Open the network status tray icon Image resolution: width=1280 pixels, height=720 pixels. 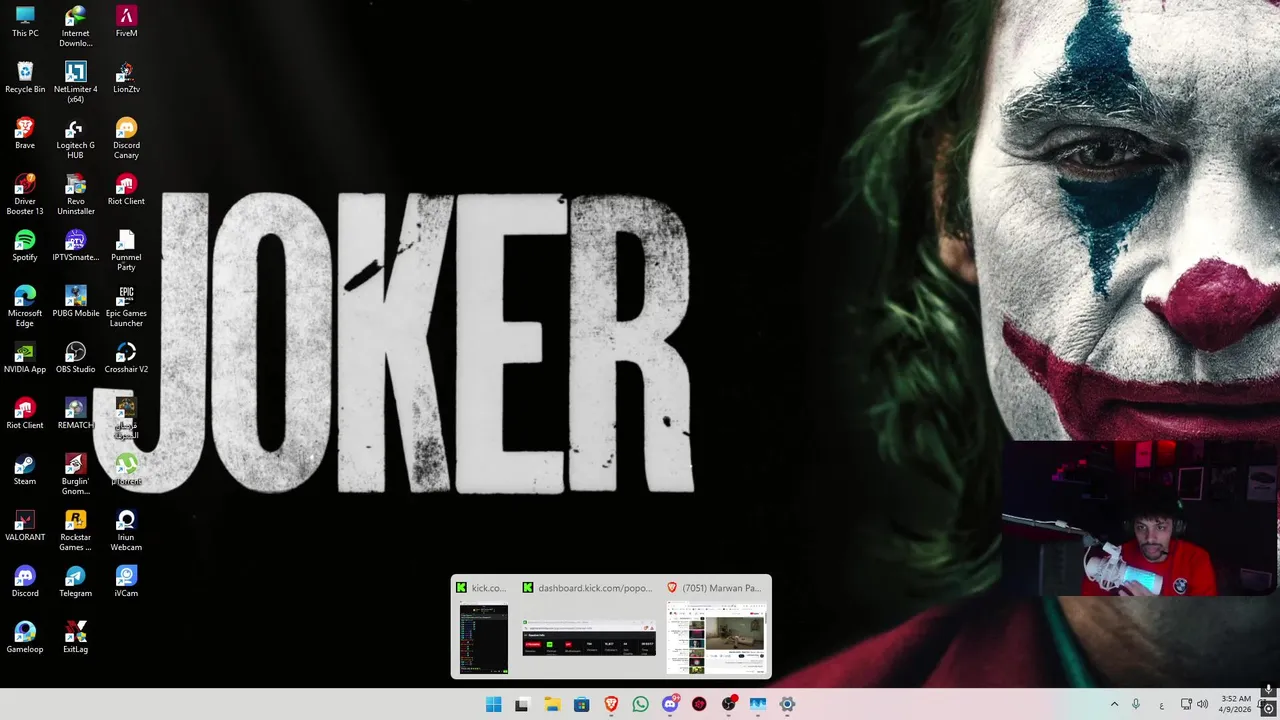[1186, 704]
